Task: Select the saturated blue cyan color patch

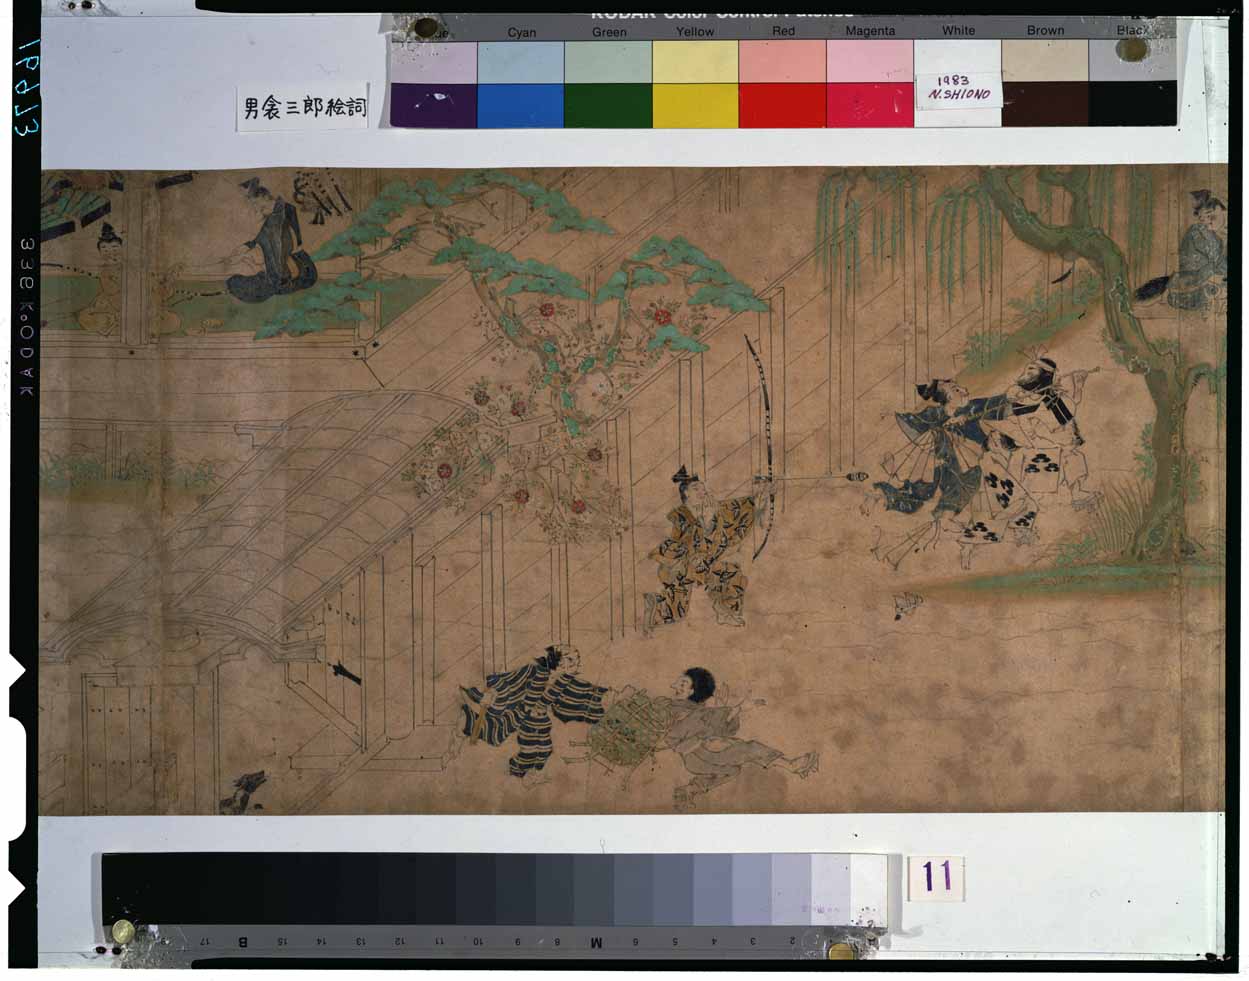Action: coord(521,105)
